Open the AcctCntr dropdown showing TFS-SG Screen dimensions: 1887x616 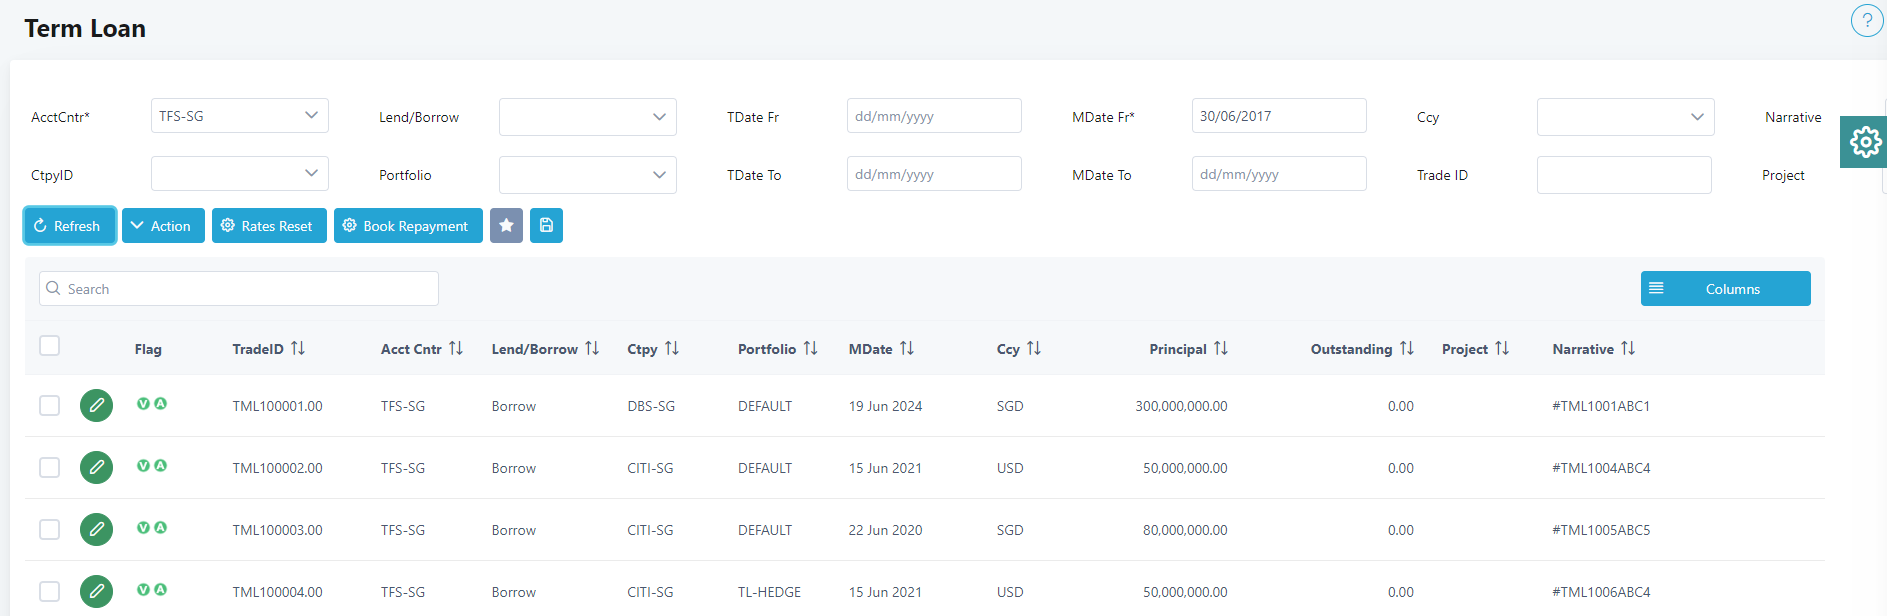point(239,116)
